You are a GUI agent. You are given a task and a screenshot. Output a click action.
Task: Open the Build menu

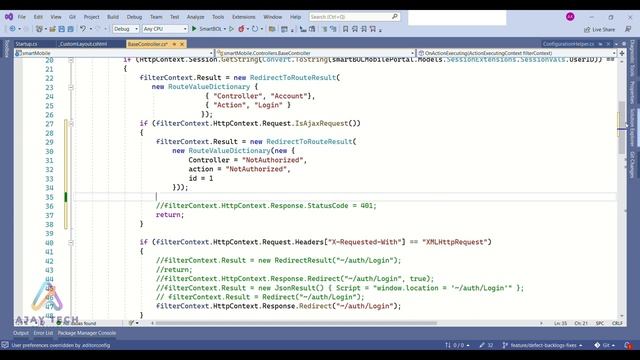tap(113, 17)
